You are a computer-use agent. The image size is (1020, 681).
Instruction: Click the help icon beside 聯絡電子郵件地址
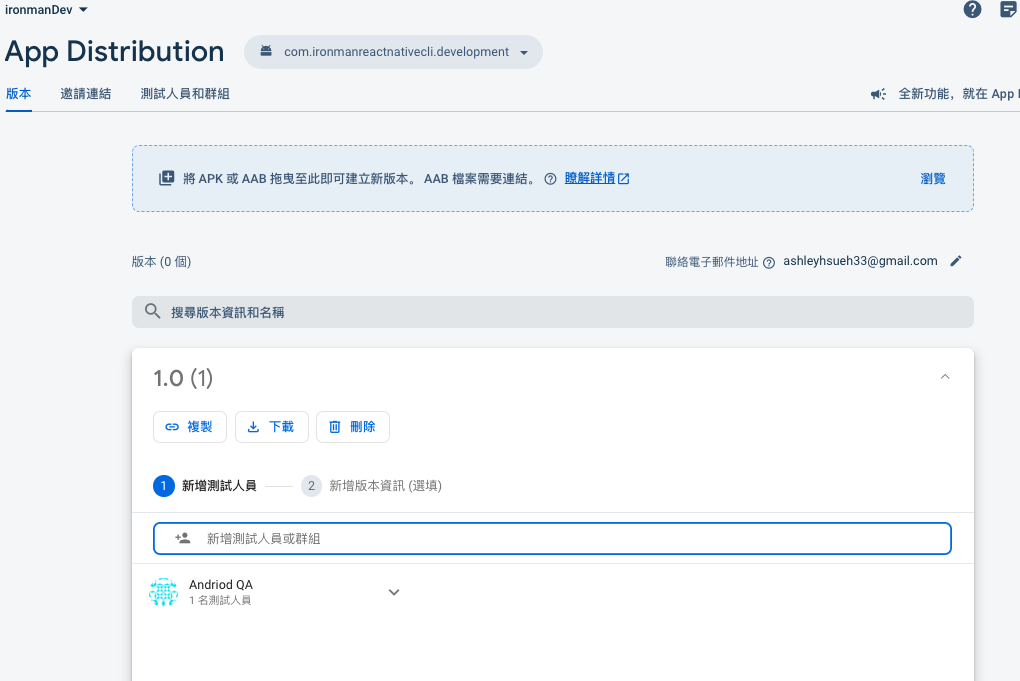(769, 263)
